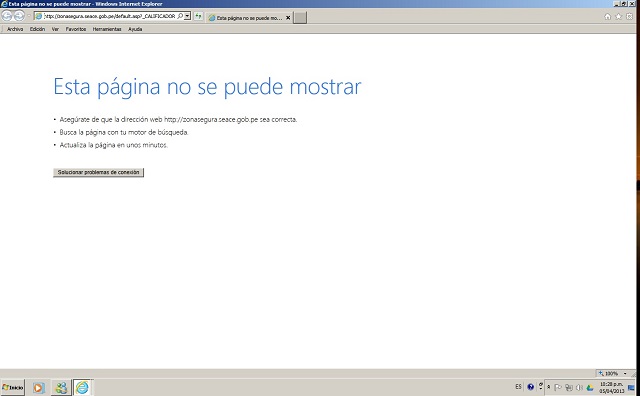Image resolution: width=640 pixels, height=396 pixels.
Task: Open Favorites with the star icon
Action: point(619,16)
